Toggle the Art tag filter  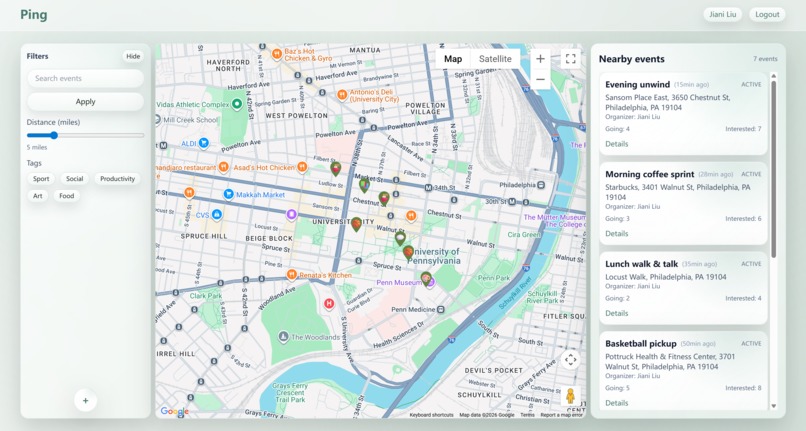pos(38,196)
